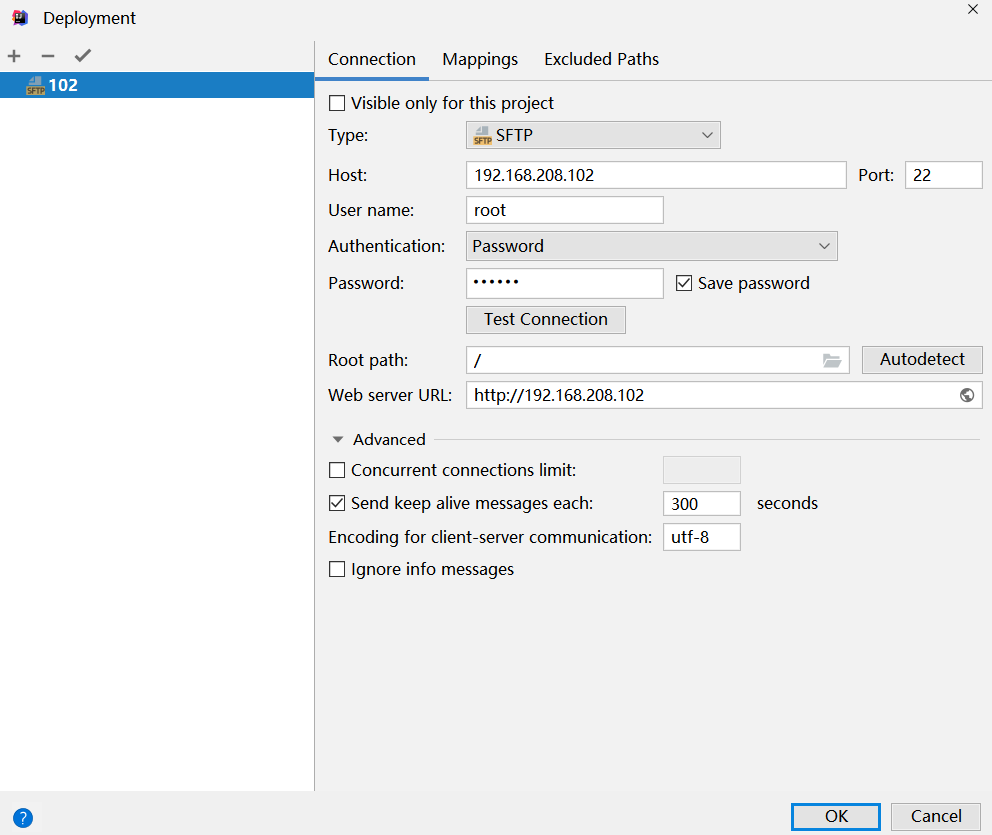Click the add server plus icon

(14, 56)
